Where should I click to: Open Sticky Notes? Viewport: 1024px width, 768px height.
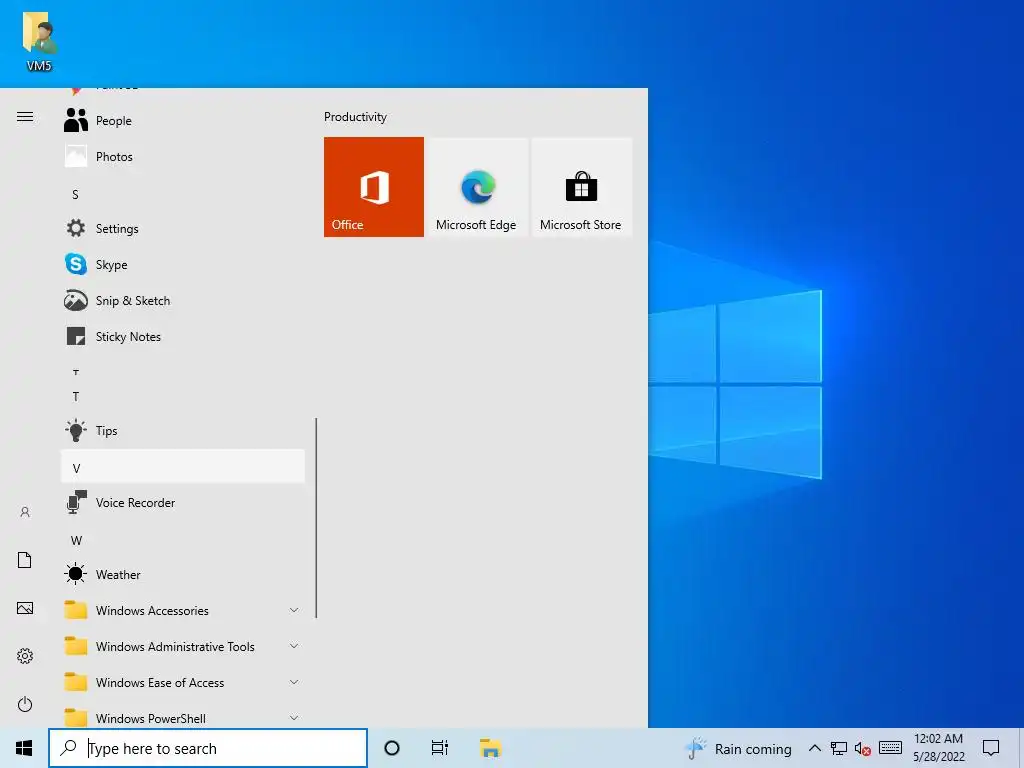pos(183,336)
